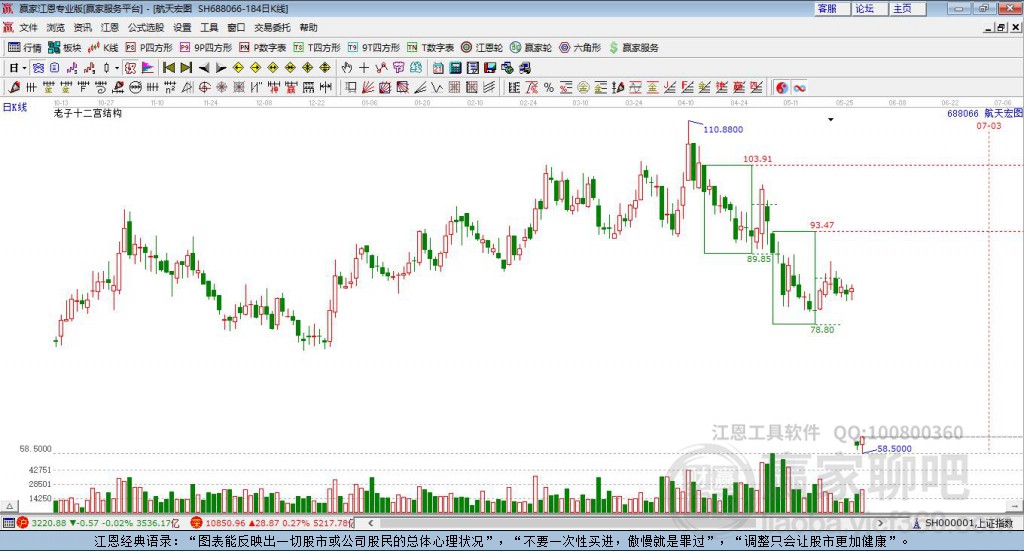Open the 设置 menu
The height and width of the screenshot is (551, 1024).
[x=182, y=27]
